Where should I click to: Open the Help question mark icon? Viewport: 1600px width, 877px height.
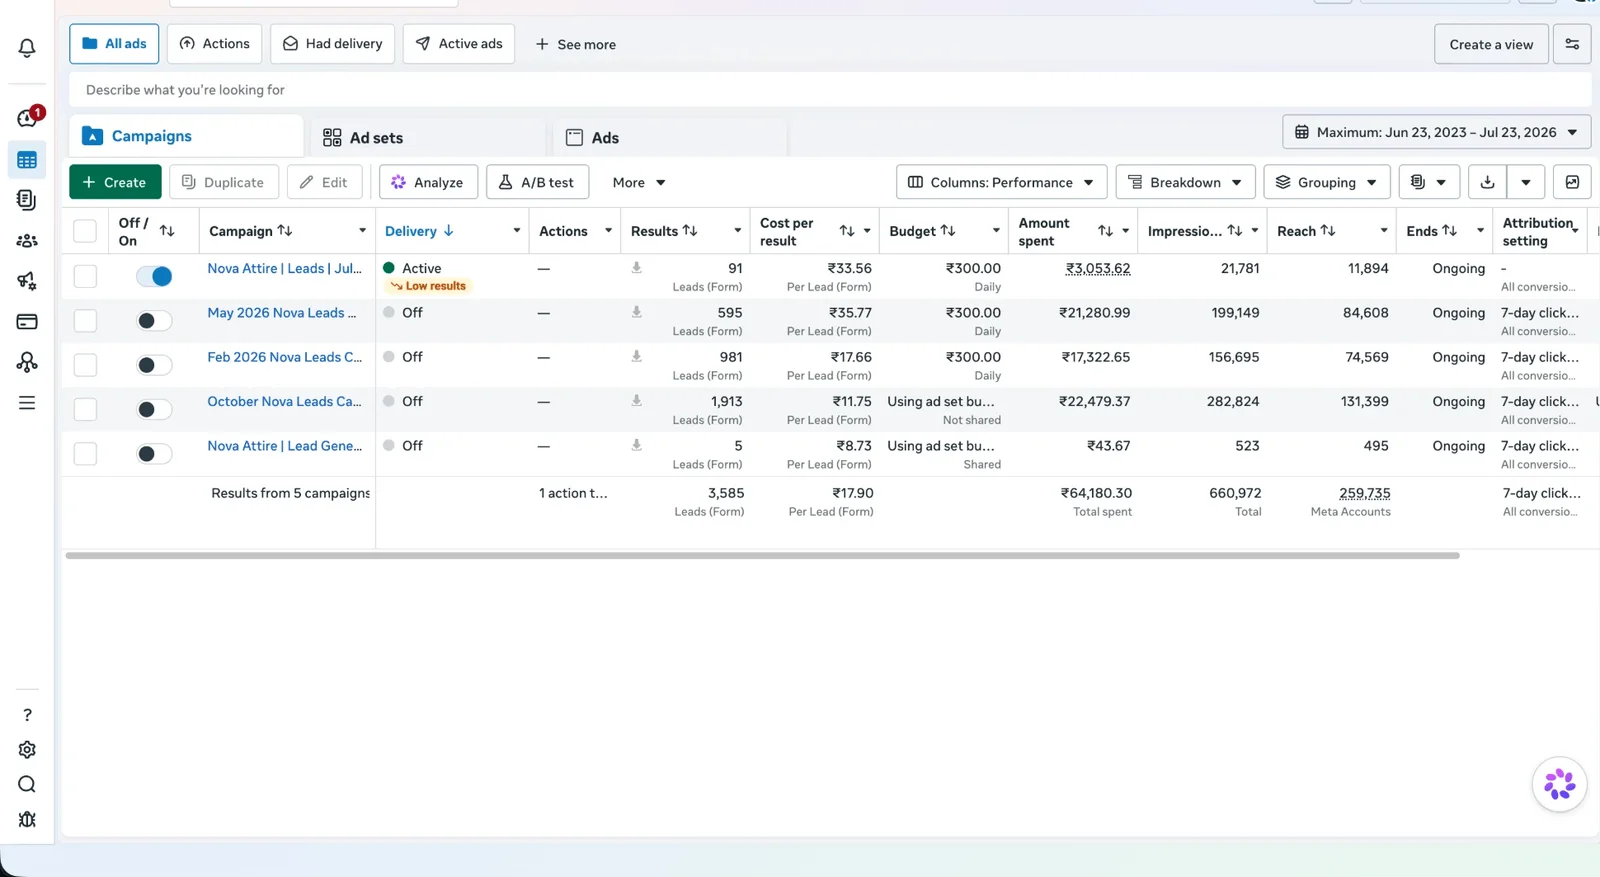coord(27,715)
